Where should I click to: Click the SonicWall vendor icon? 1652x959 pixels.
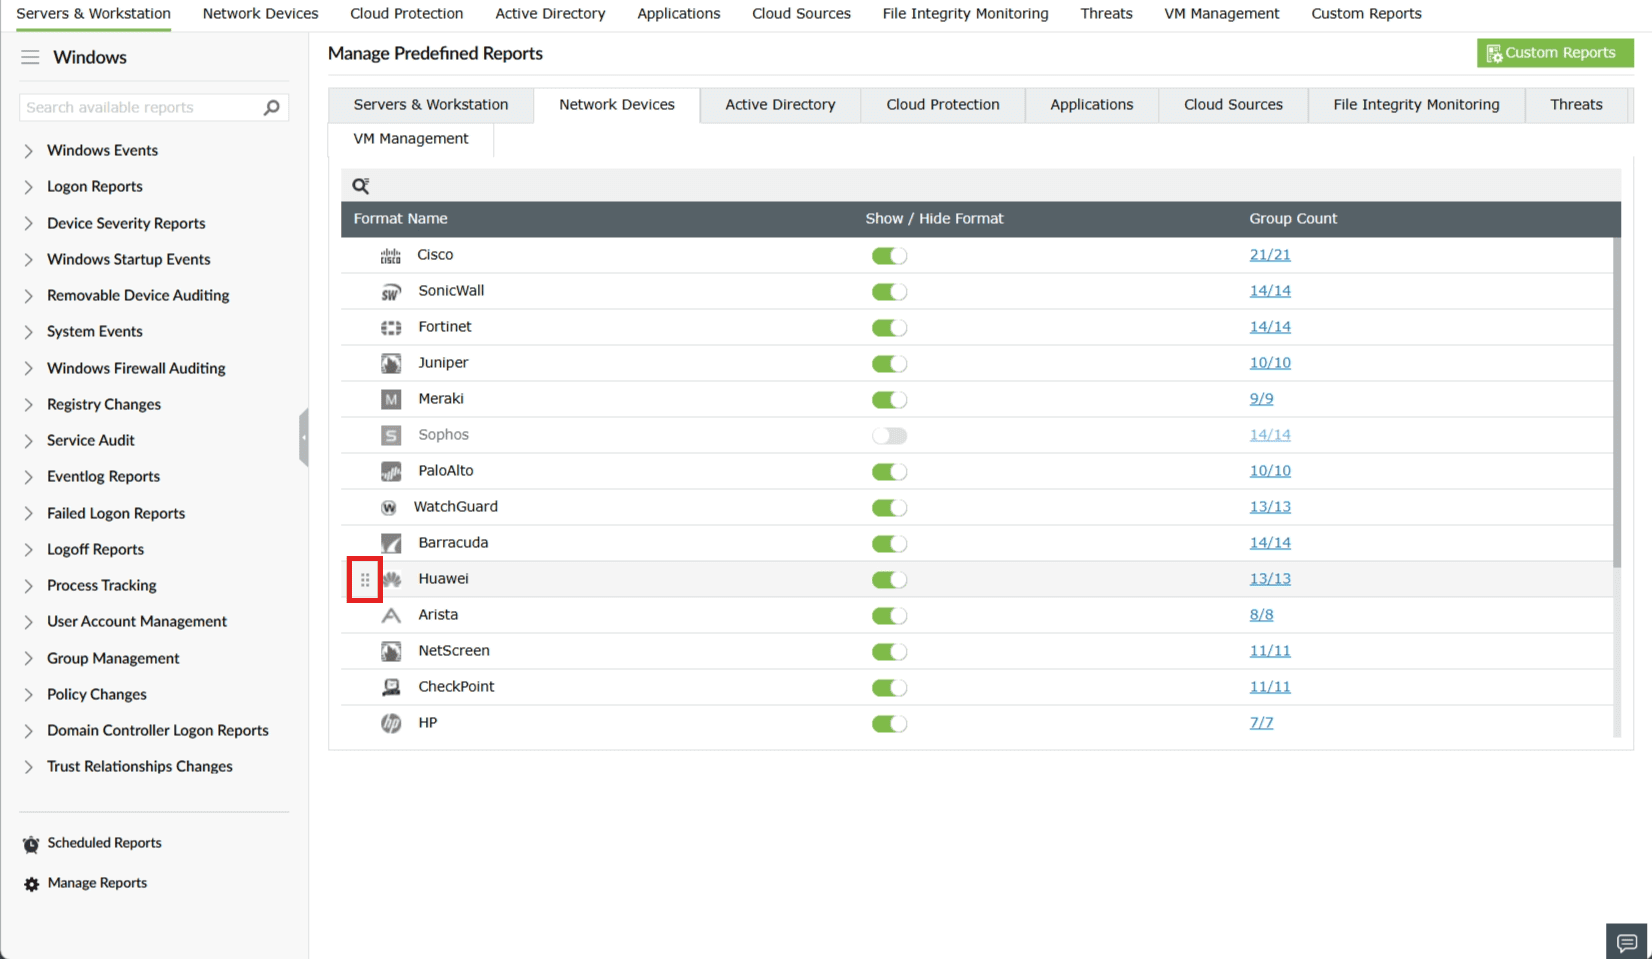390,291
